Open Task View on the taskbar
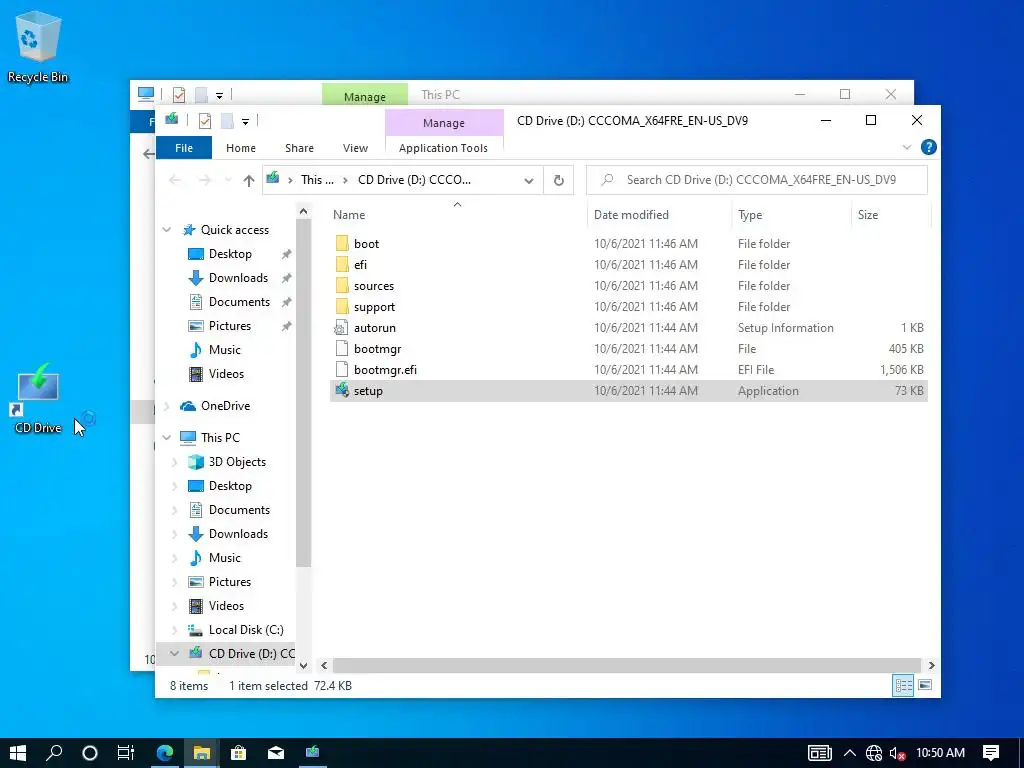The height and width of the screenshot is (768, 1024). [126, 753]
